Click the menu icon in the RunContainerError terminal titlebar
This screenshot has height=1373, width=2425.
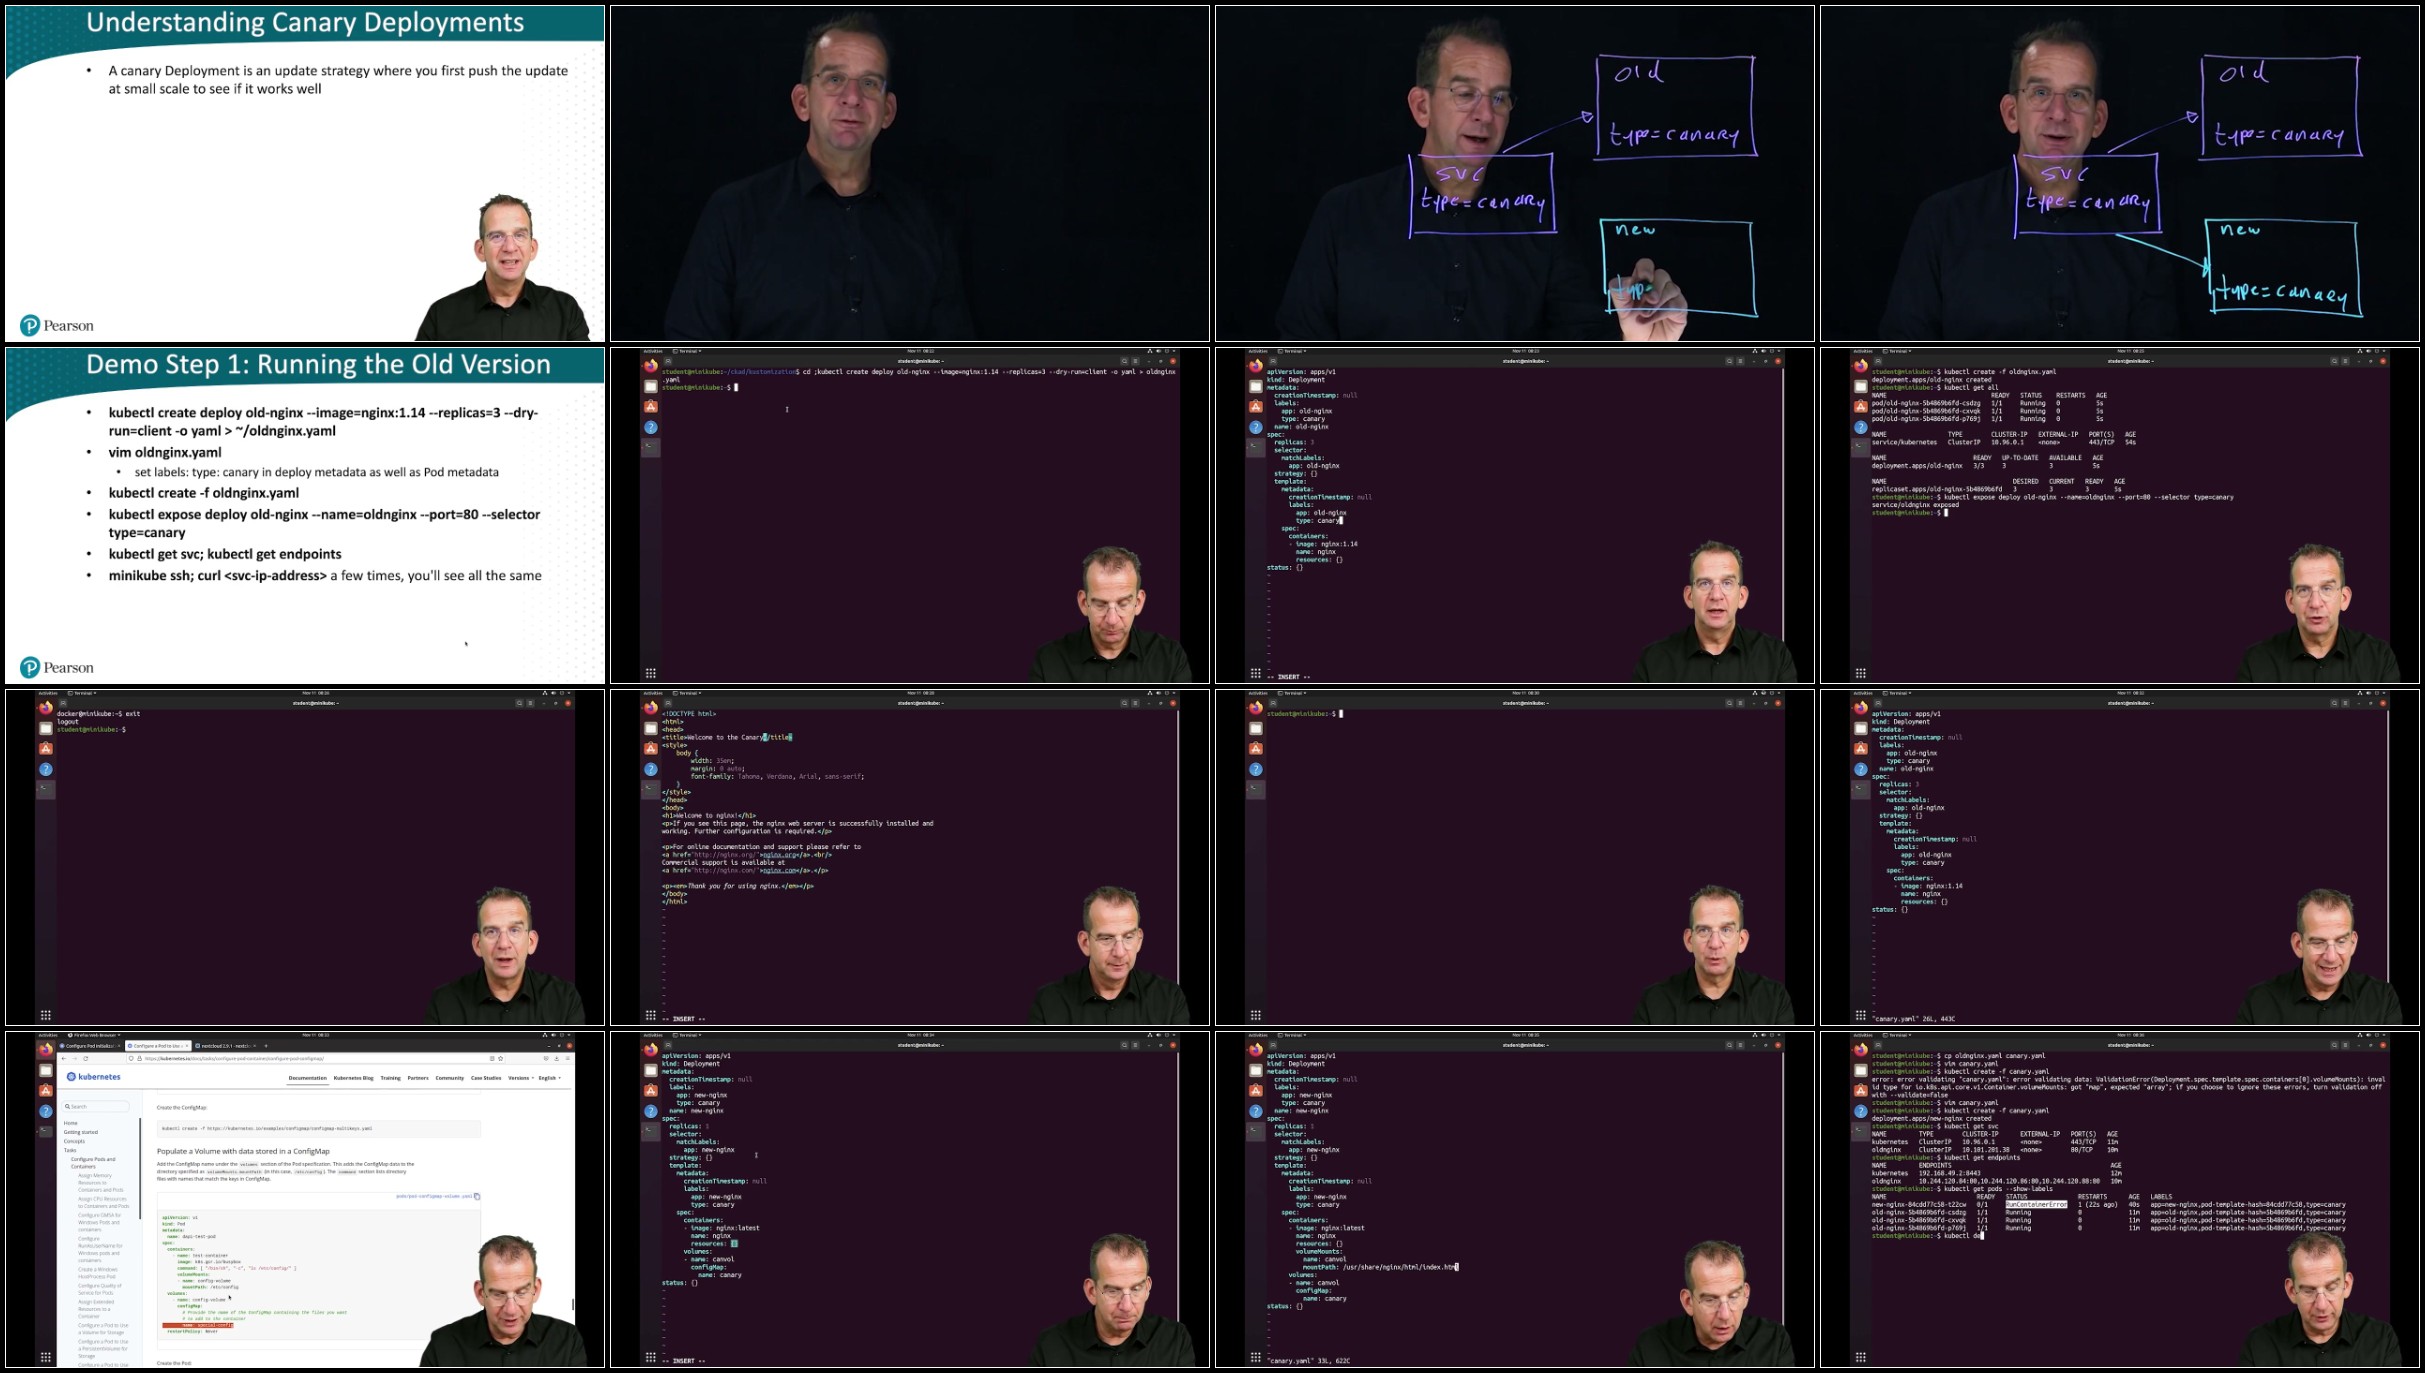point(2345,1045)
